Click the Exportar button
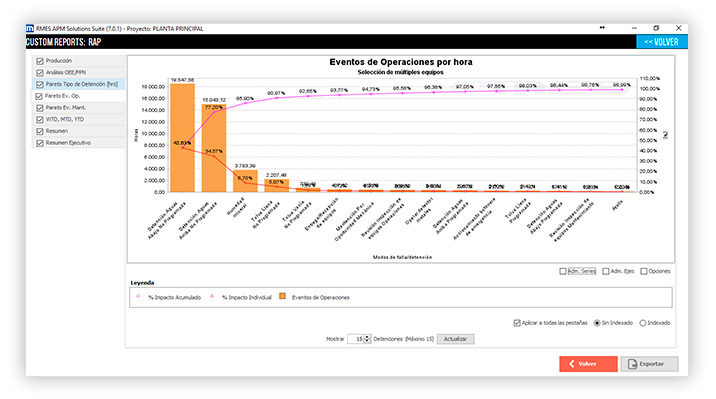Image resolution: width=716 pixels, height=399 pixels. click(x=649, y=364)
